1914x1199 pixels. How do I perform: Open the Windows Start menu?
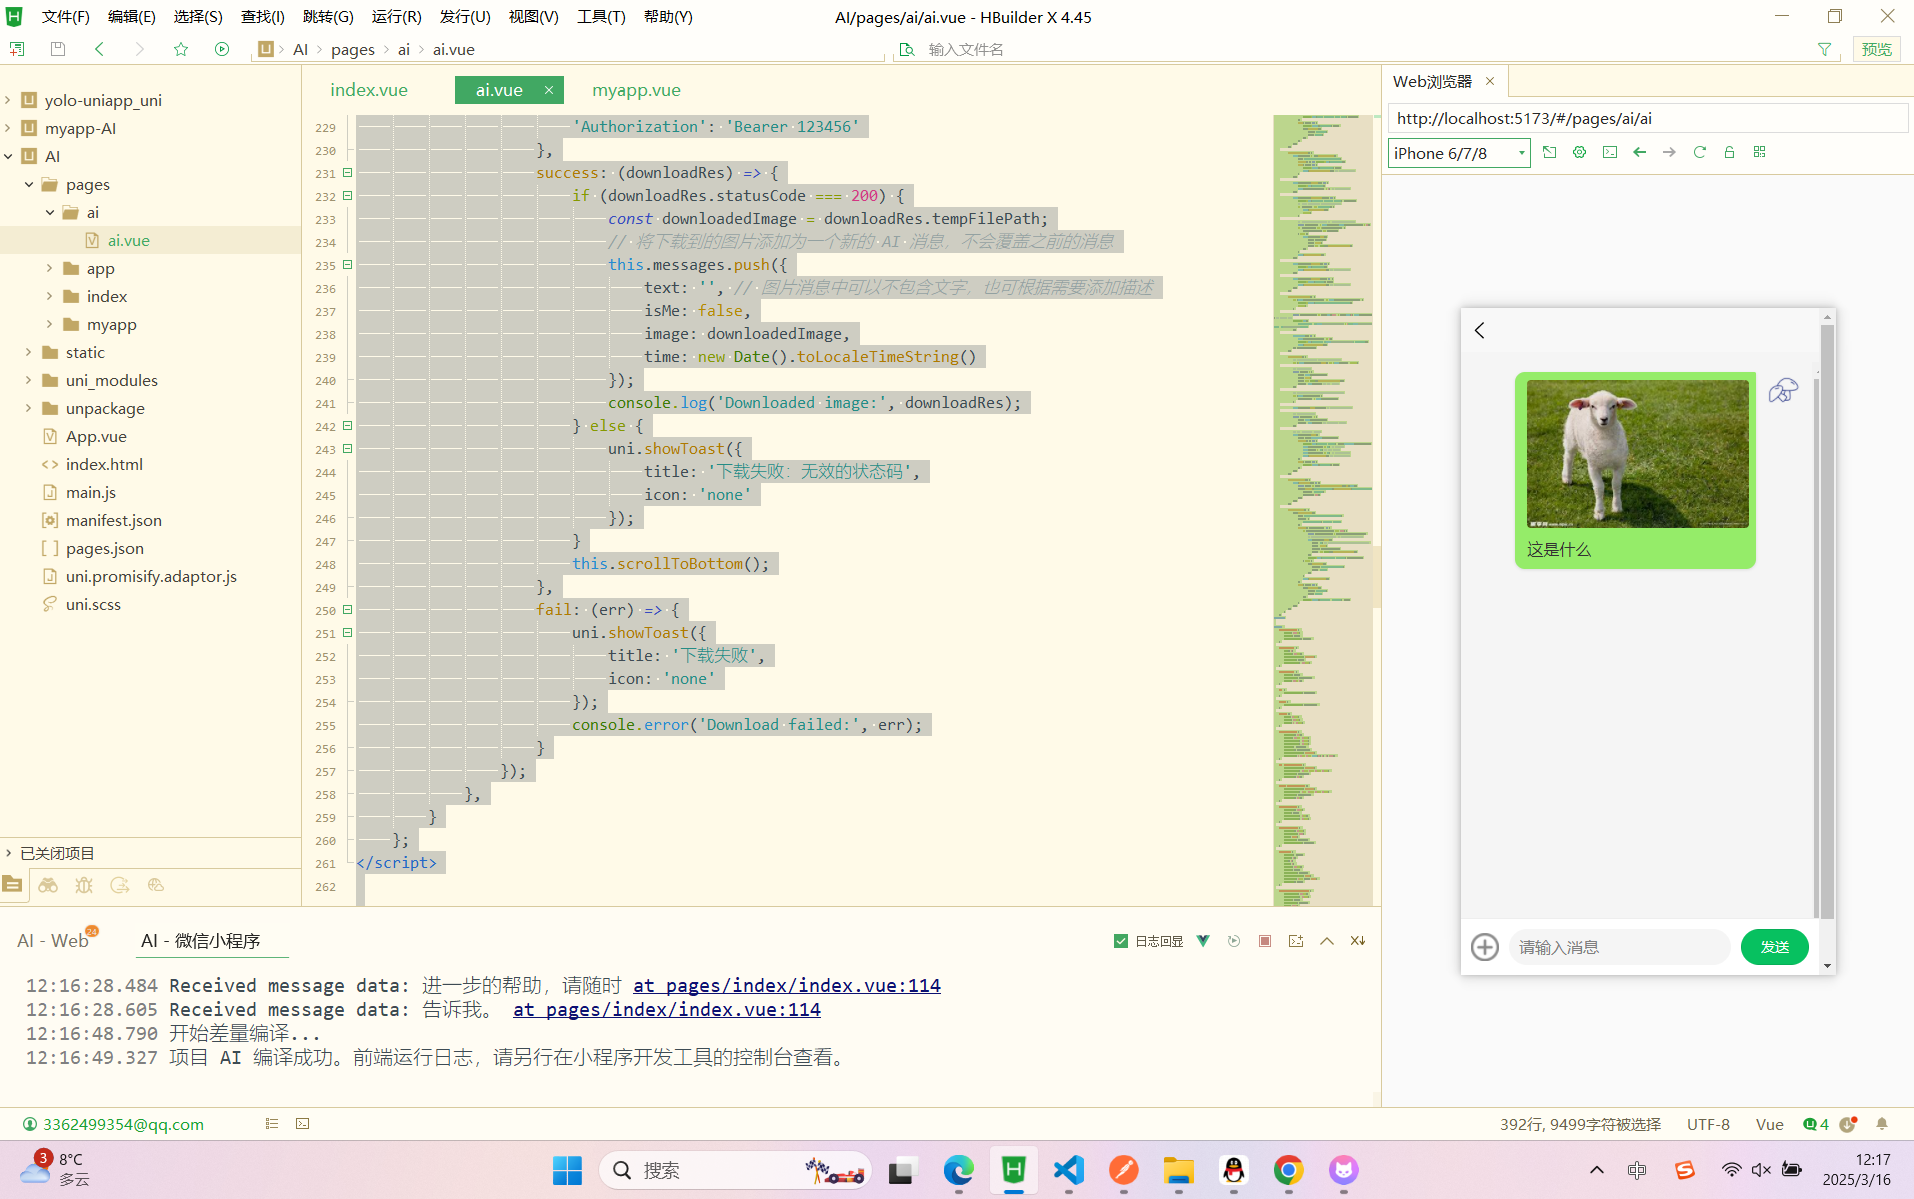pos(567,1170)
